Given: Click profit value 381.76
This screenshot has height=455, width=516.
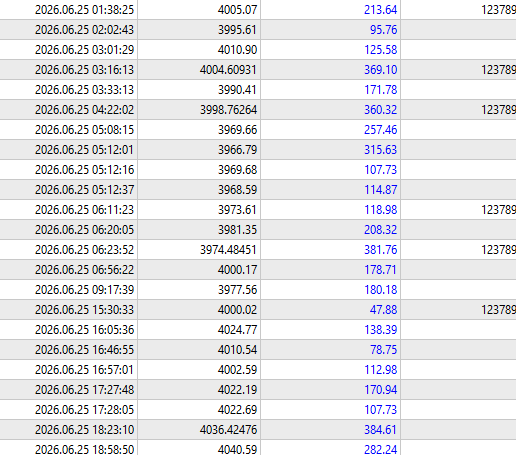Looking at the screenshot, I should point(380,250).
